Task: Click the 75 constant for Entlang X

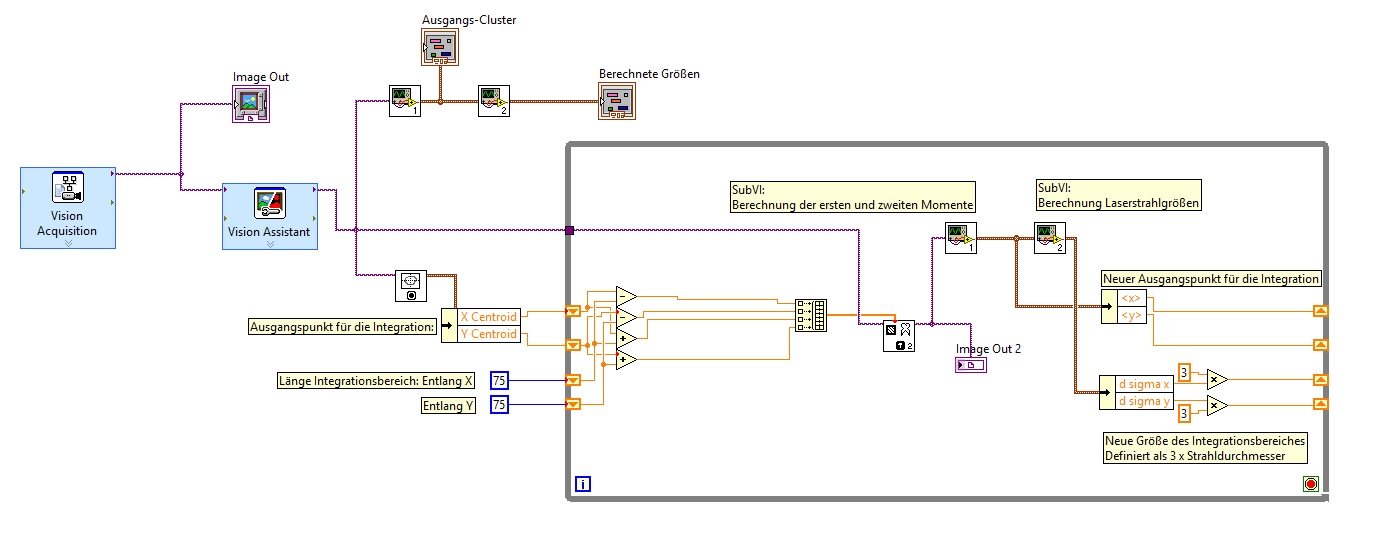Action: [500, 380]
